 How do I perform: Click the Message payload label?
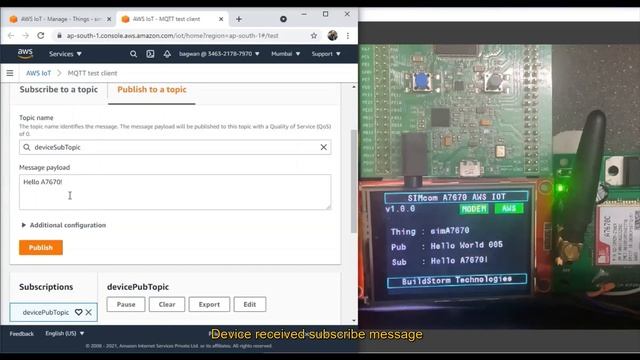(44, 168)
